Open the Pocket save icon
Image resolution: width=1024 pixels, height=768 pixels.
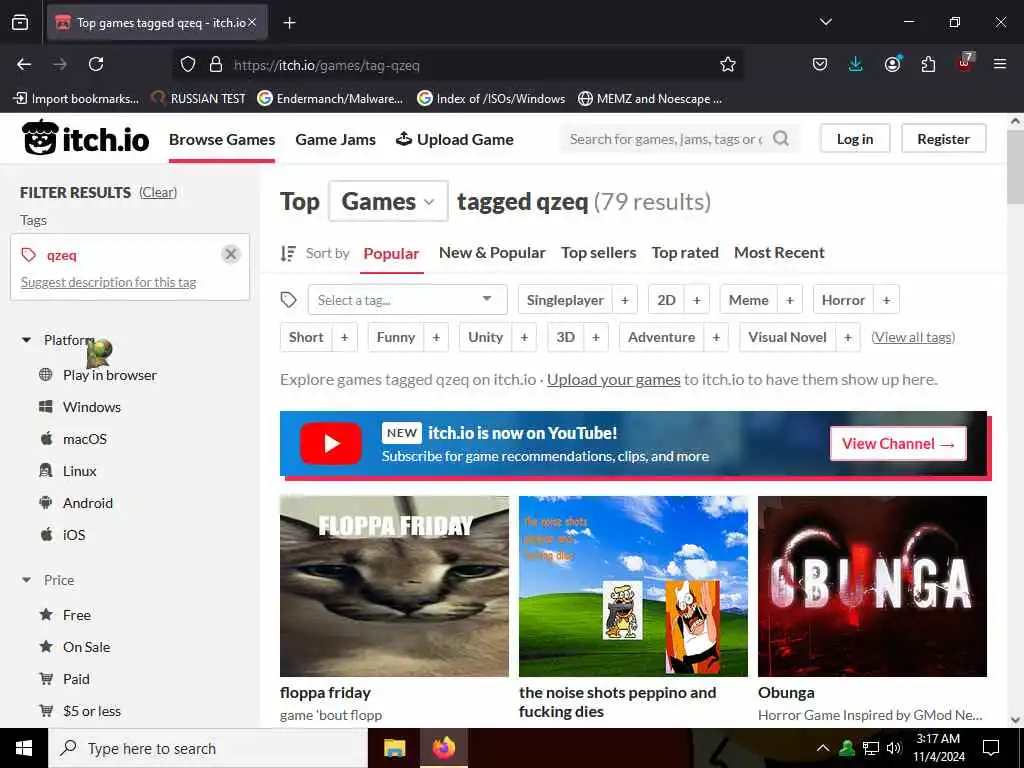coord(820,64)
